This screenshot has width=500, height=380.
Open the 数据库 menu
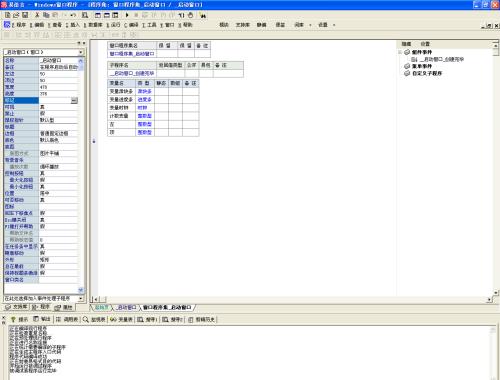93,25
